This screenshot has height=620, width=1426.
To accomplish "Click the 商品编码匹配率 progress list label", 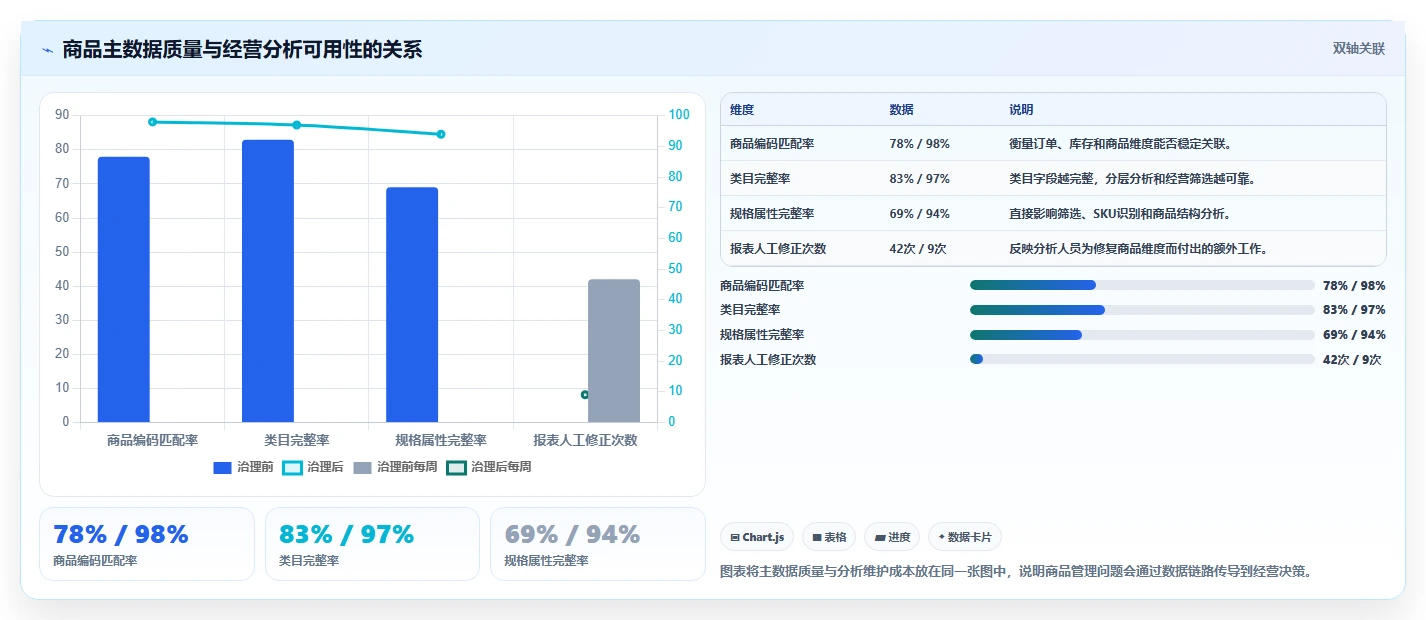I will point(762,286).
